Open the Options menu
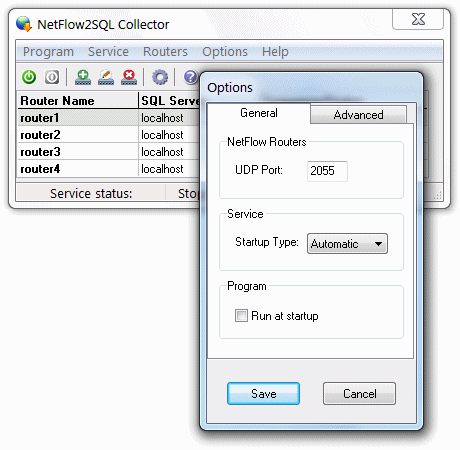460x450 pixels. click(225, 52)
